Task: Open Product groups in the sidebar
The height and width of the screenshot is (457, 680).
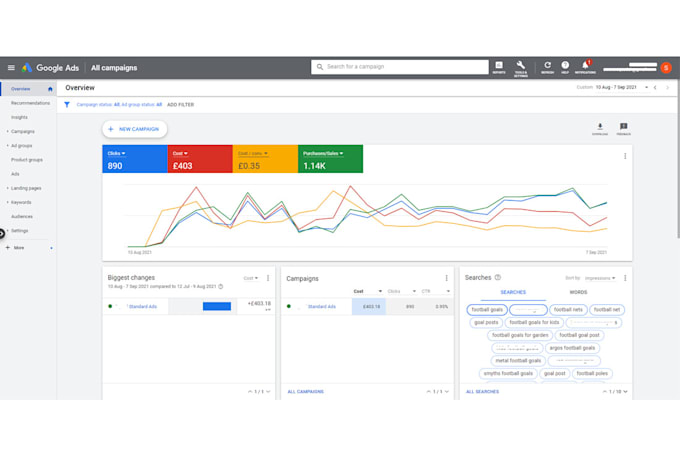Action: point(27,160)
